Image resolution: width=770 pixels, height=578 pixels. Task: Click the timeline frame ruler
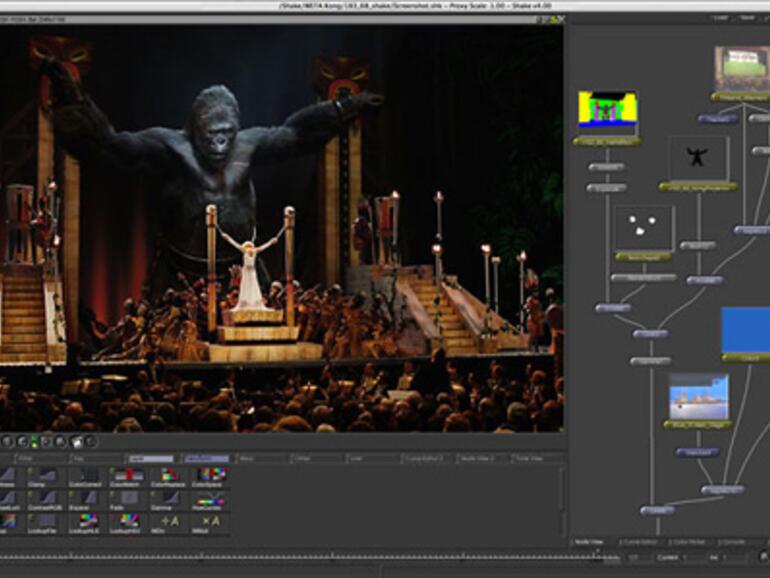click(300, 558)
